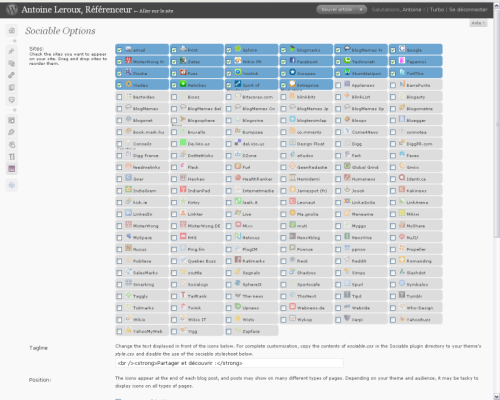Click the Quebec Buzz label
The height and width of the screenshot is (400, 500).
point(202,261)
